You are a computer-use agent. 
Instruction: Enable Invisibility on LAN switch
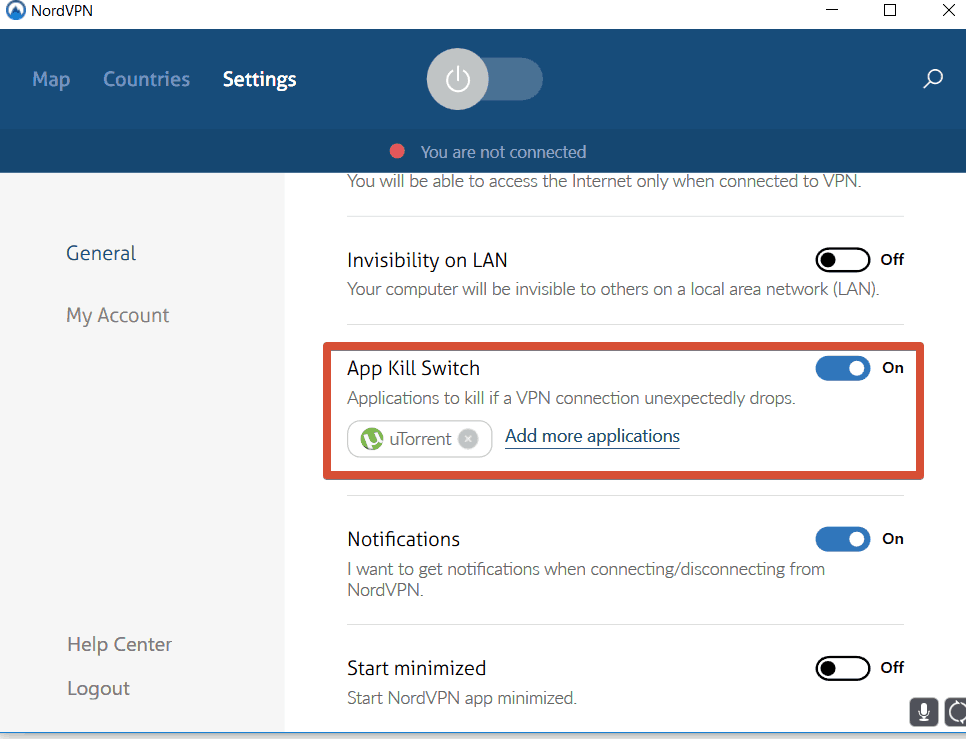(842, 260)
